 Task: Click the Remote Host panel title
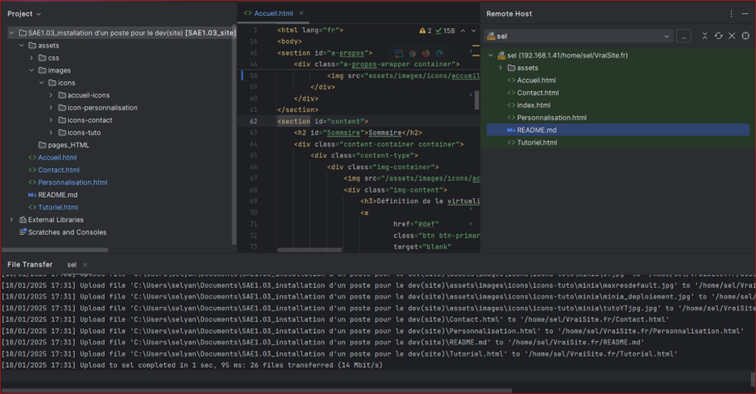click(x=509, y=14)
